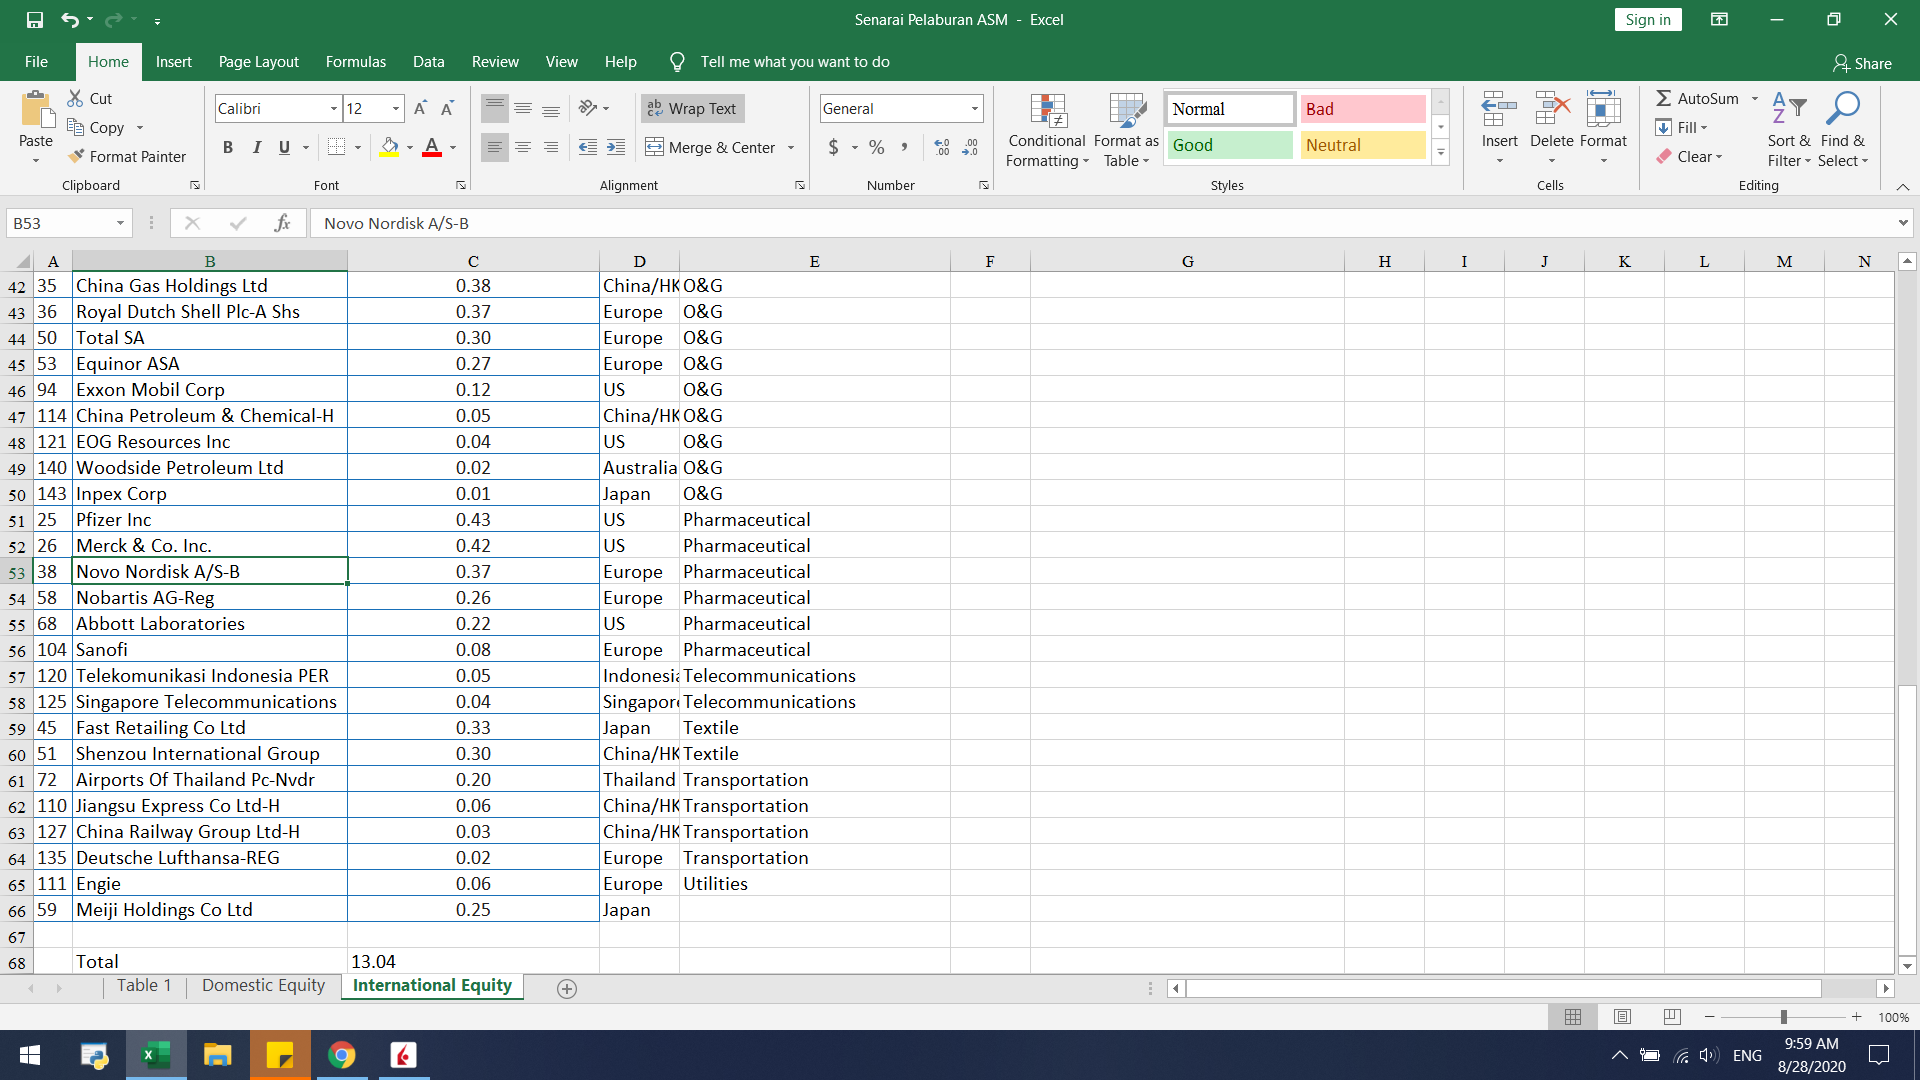Open the File menu
This screenshot has height=1080, width=1920.
[x=36, y=61]
